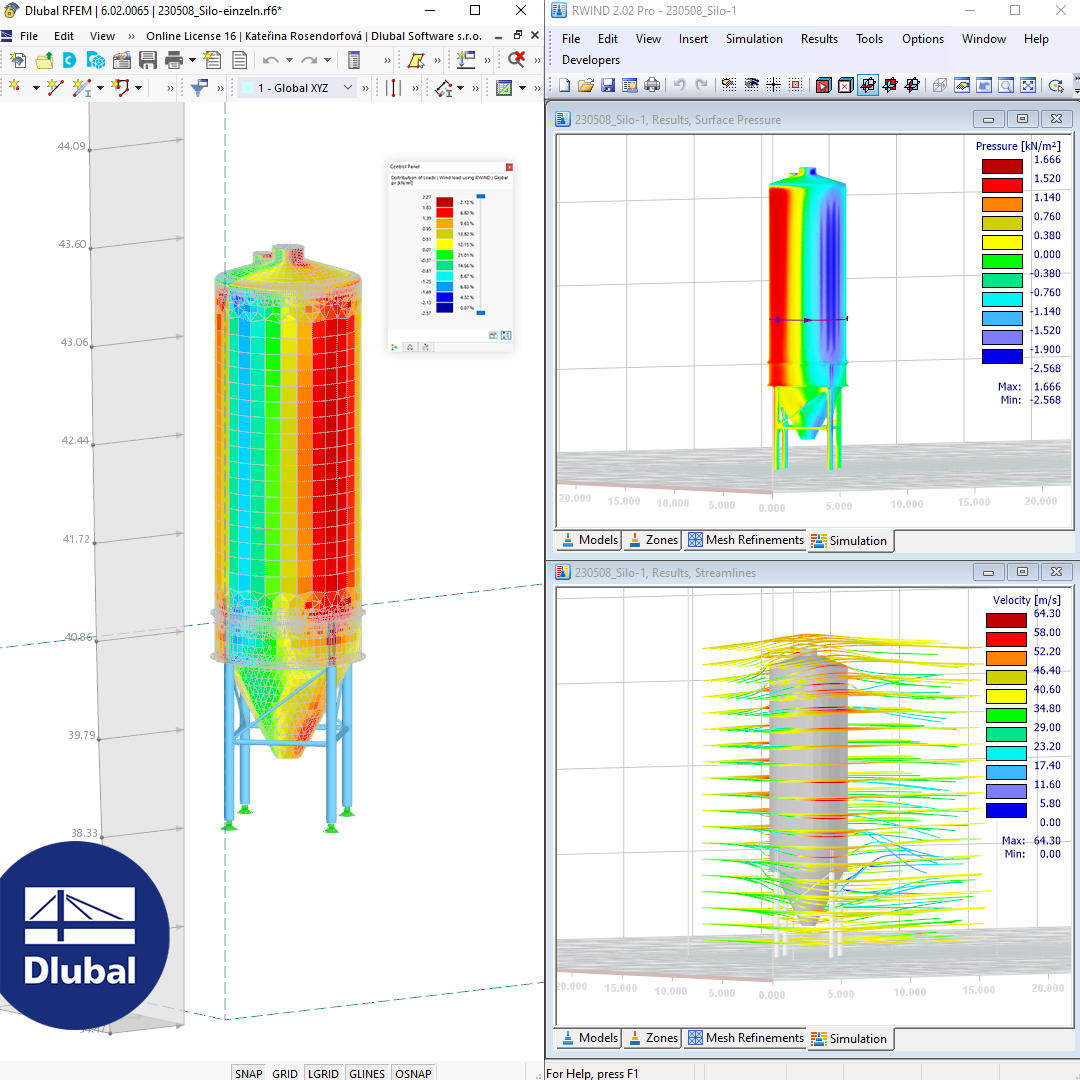The width and height of the screenshot is (1080, 1080).
Task: Click the dark red 1.666 pressure swatch
Action: click(x=1002, y=166)
